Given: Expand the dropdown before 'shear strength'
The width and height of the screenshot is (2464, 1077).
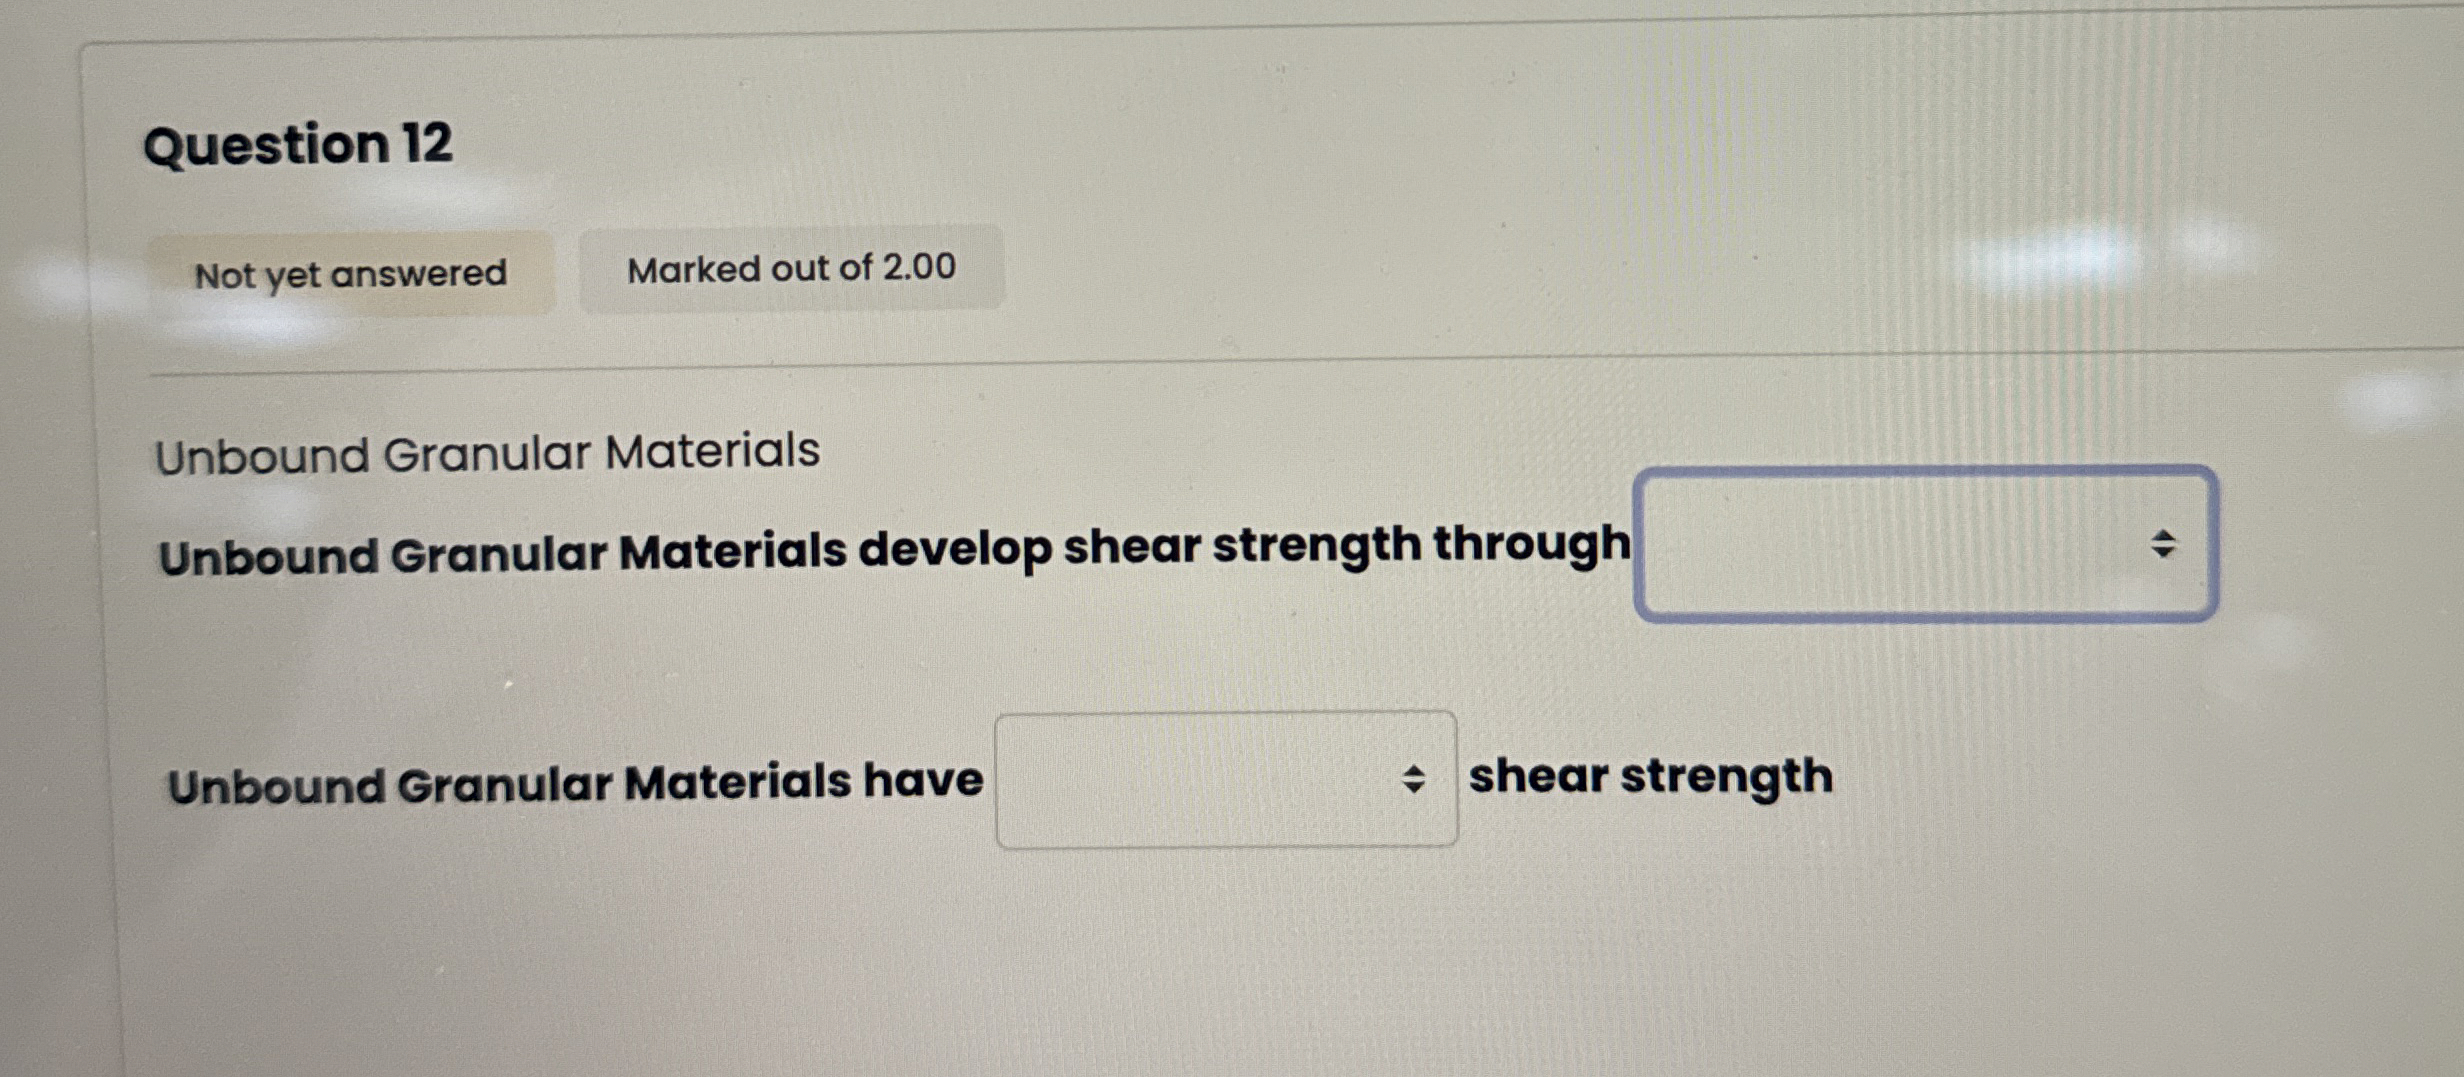Looking at the screenshot, I should pos(1225,779).
